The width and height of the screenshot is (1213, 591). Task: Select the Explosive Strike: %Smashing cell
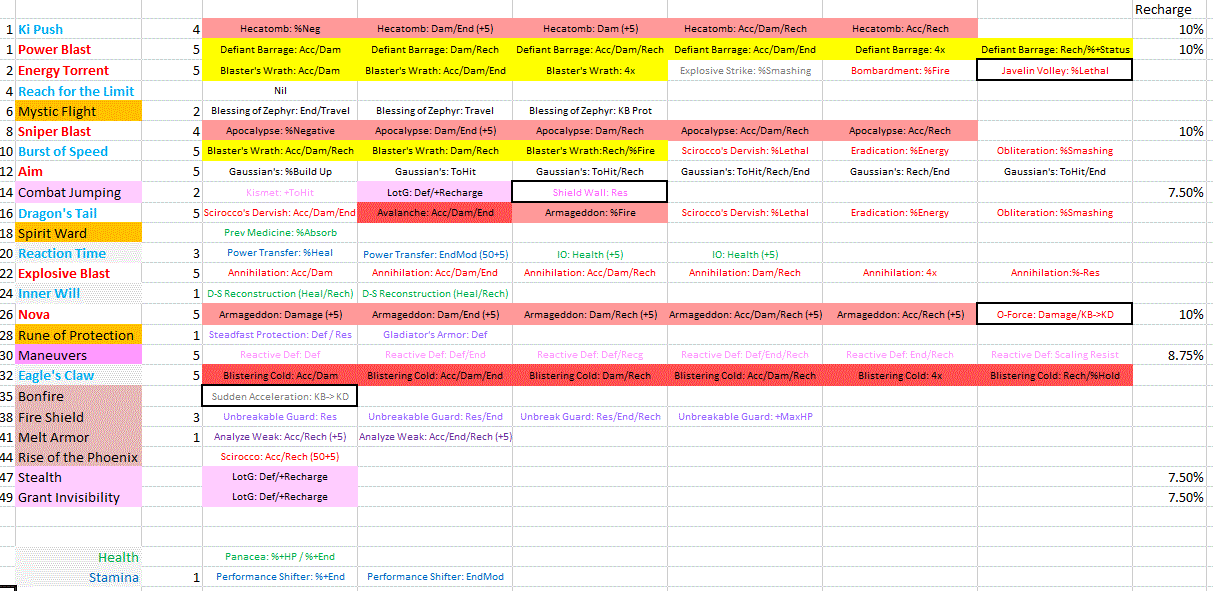click(745, 70)
